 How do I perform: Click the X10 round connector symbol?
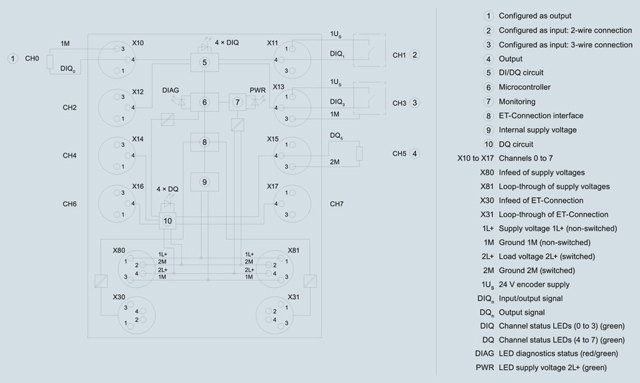[x=117, y=60]
